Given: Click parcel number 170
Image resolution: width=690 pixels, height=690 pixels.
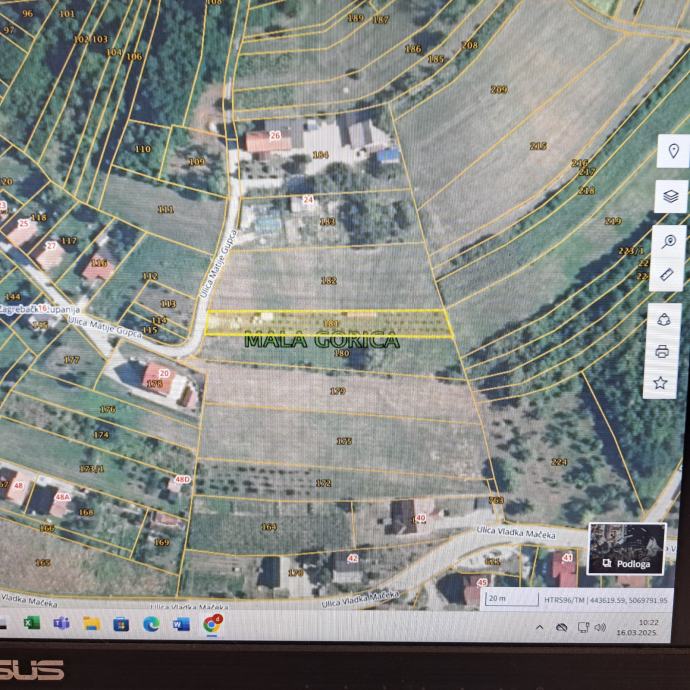Looking at the screenshot, I should pyautogui.click(x=295, y=573).
